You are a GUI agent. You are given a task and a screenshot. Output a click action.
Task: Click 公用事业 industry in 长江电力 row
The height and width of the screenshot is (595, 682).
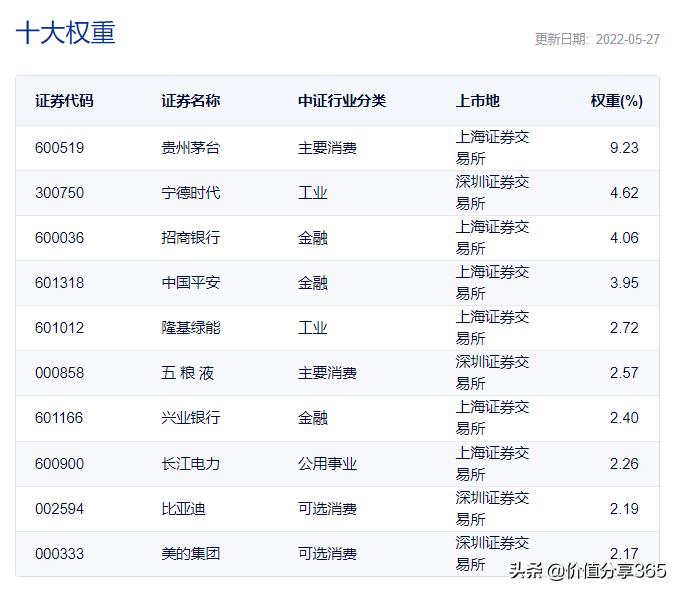pos(327,464)
